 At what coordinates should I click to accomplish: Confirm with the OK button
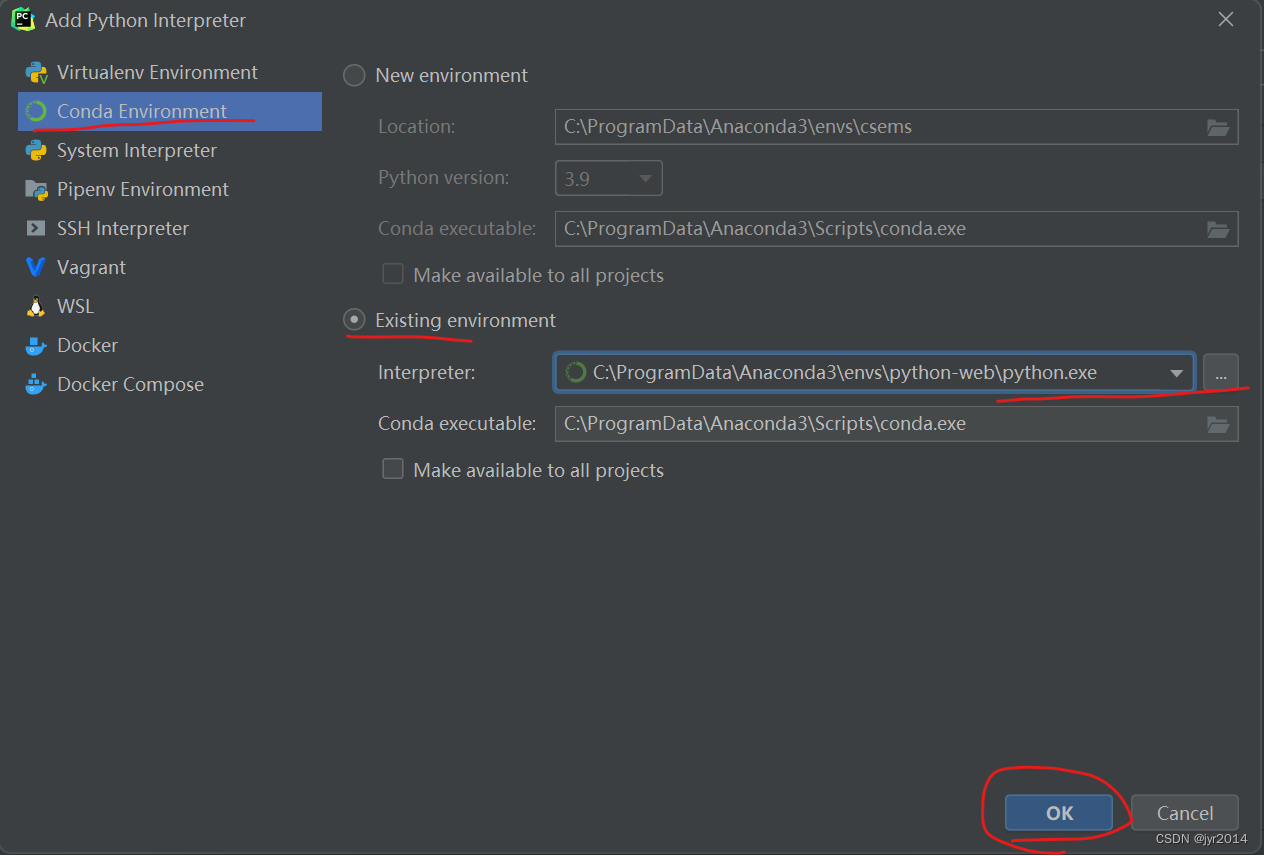pos(1059,813)
